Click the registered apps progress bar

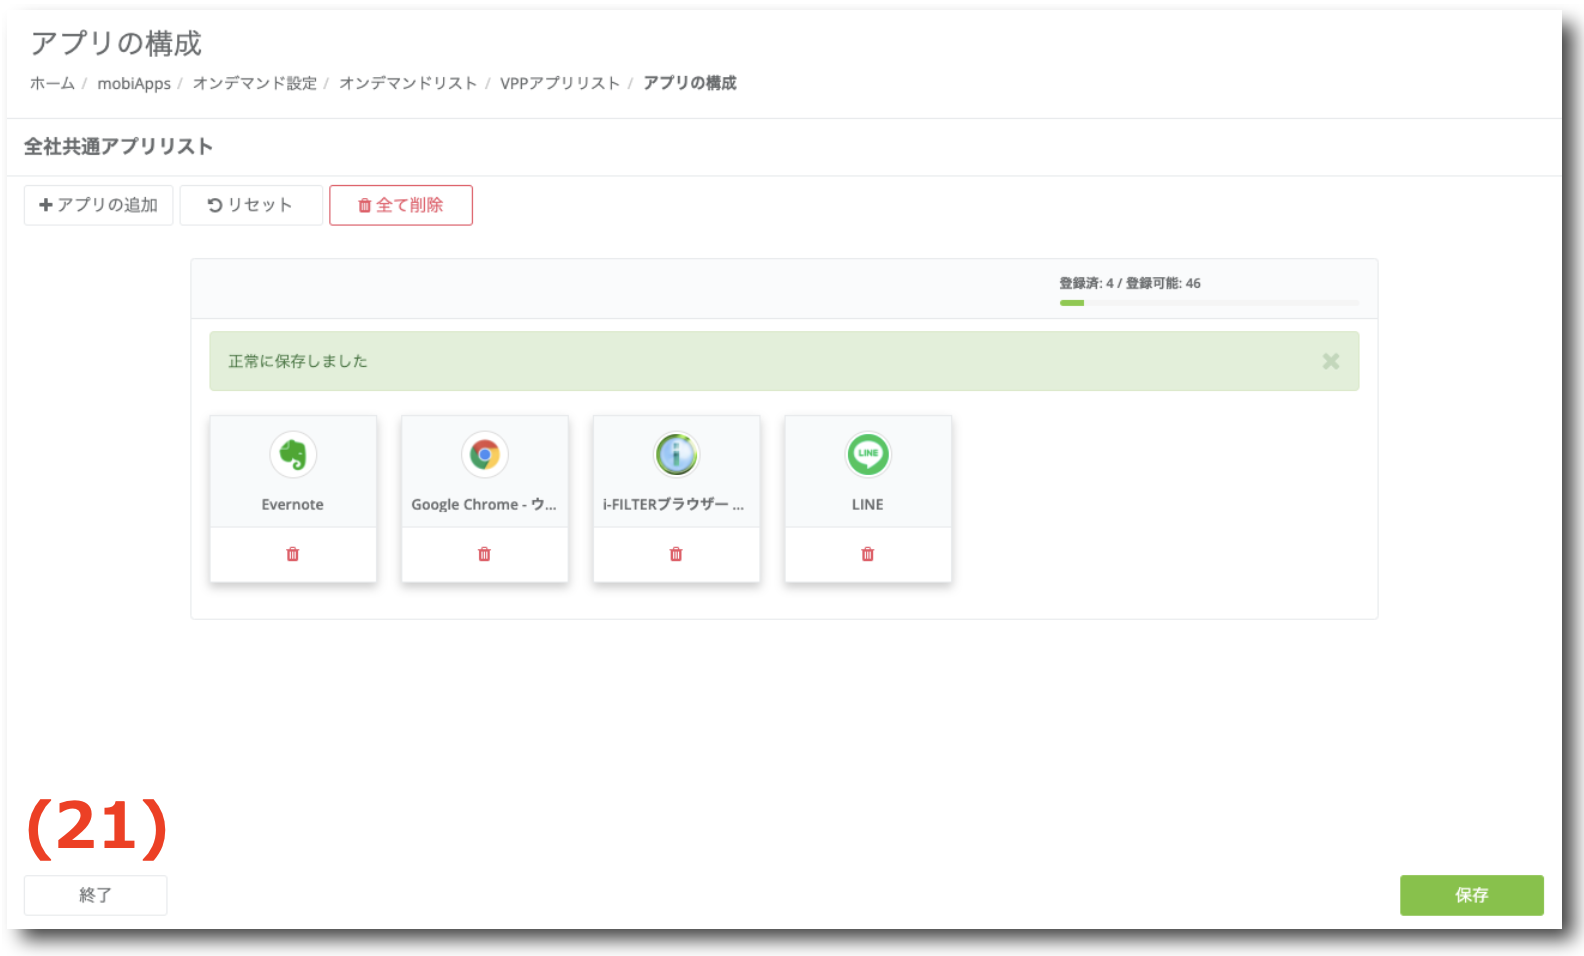pyautogui.click(x=1209, y=302)
